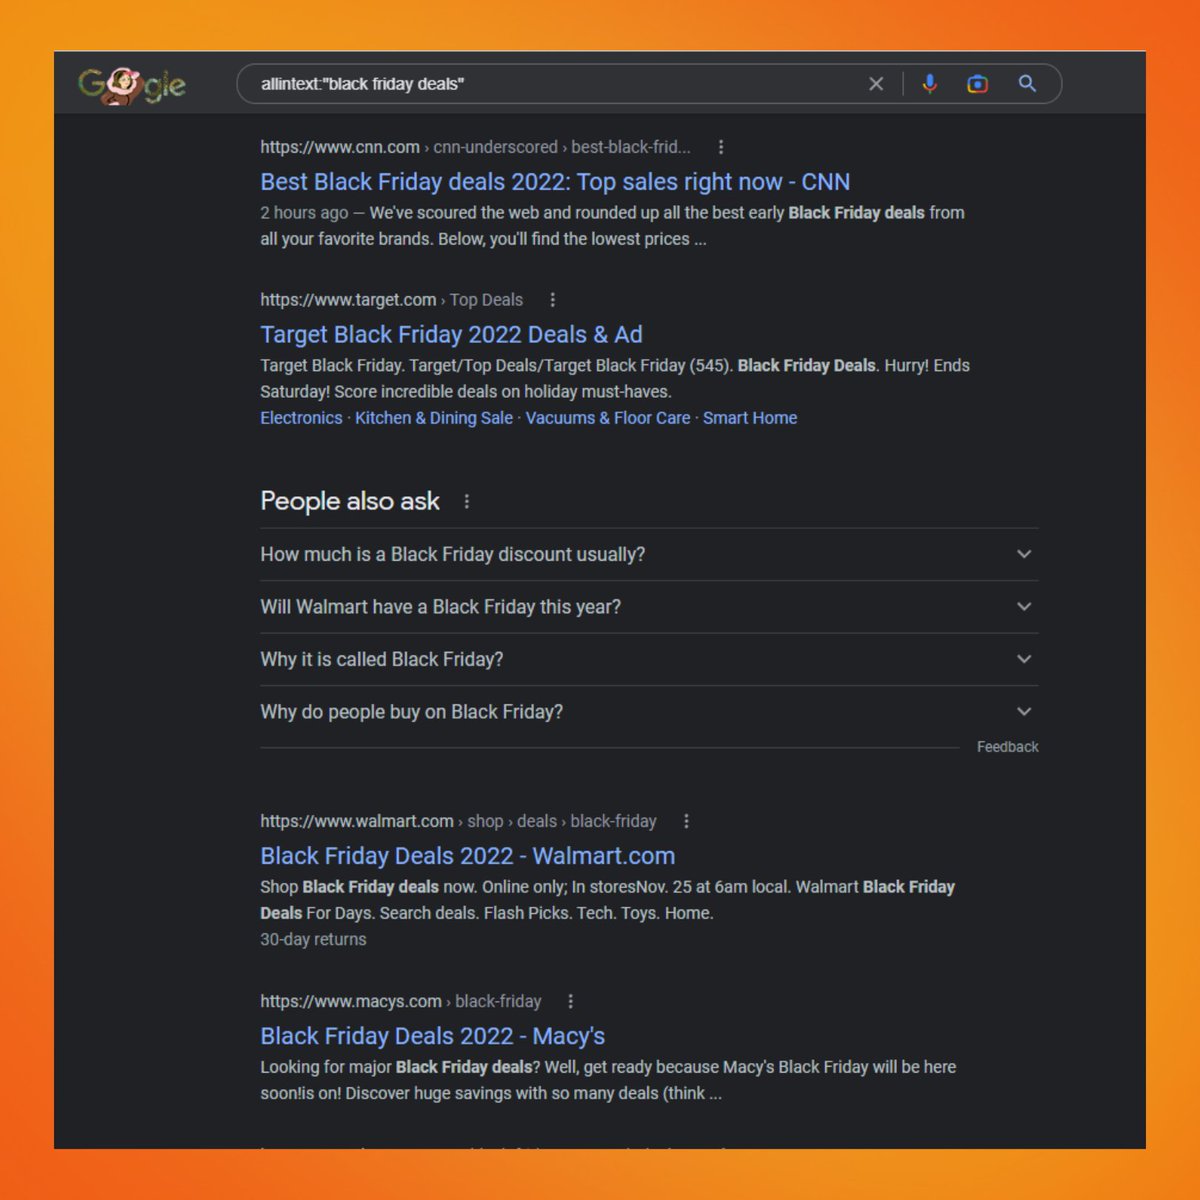Open Target 'Kitchen & Dining Sale' sitelink

point(434,418)
